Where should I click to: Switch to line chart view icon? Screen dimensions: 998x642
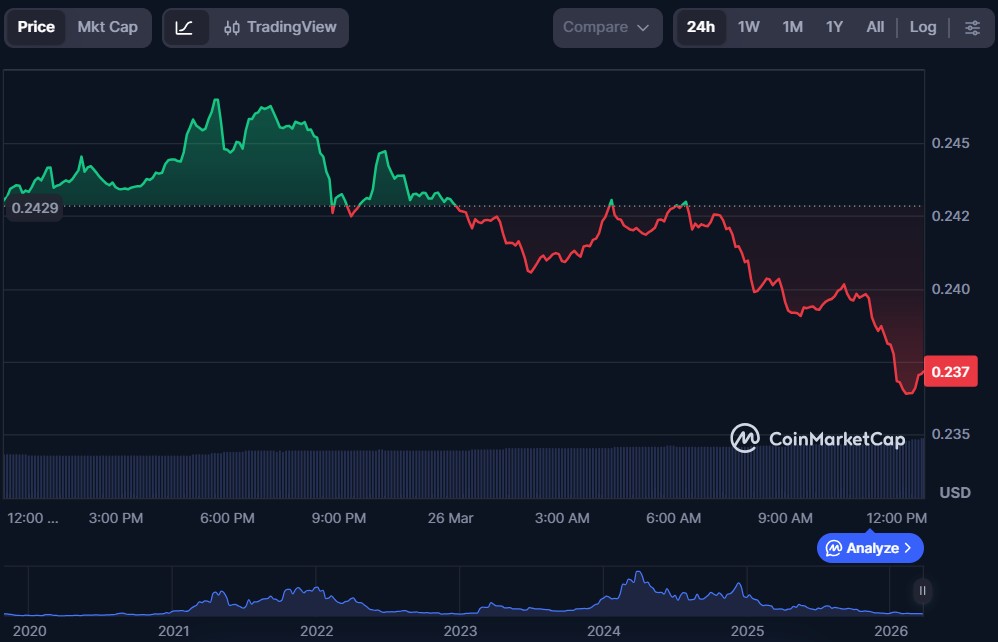click(x=185, y=27)
